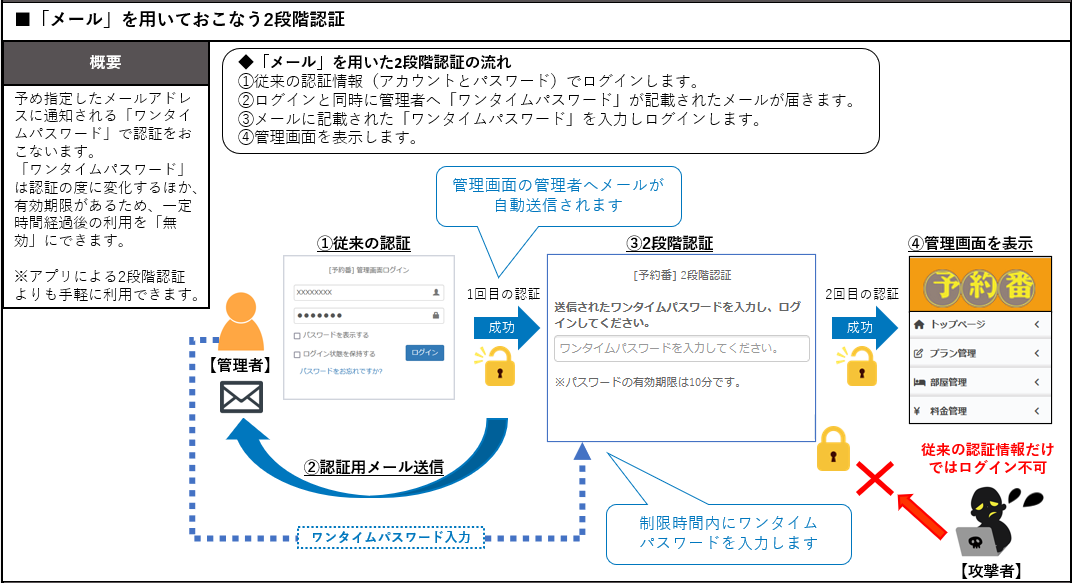The width and height of the screenshot is (1072, 583).
Task: Click the bed icon beside 部屋管理
Action: tap(920, 382)
